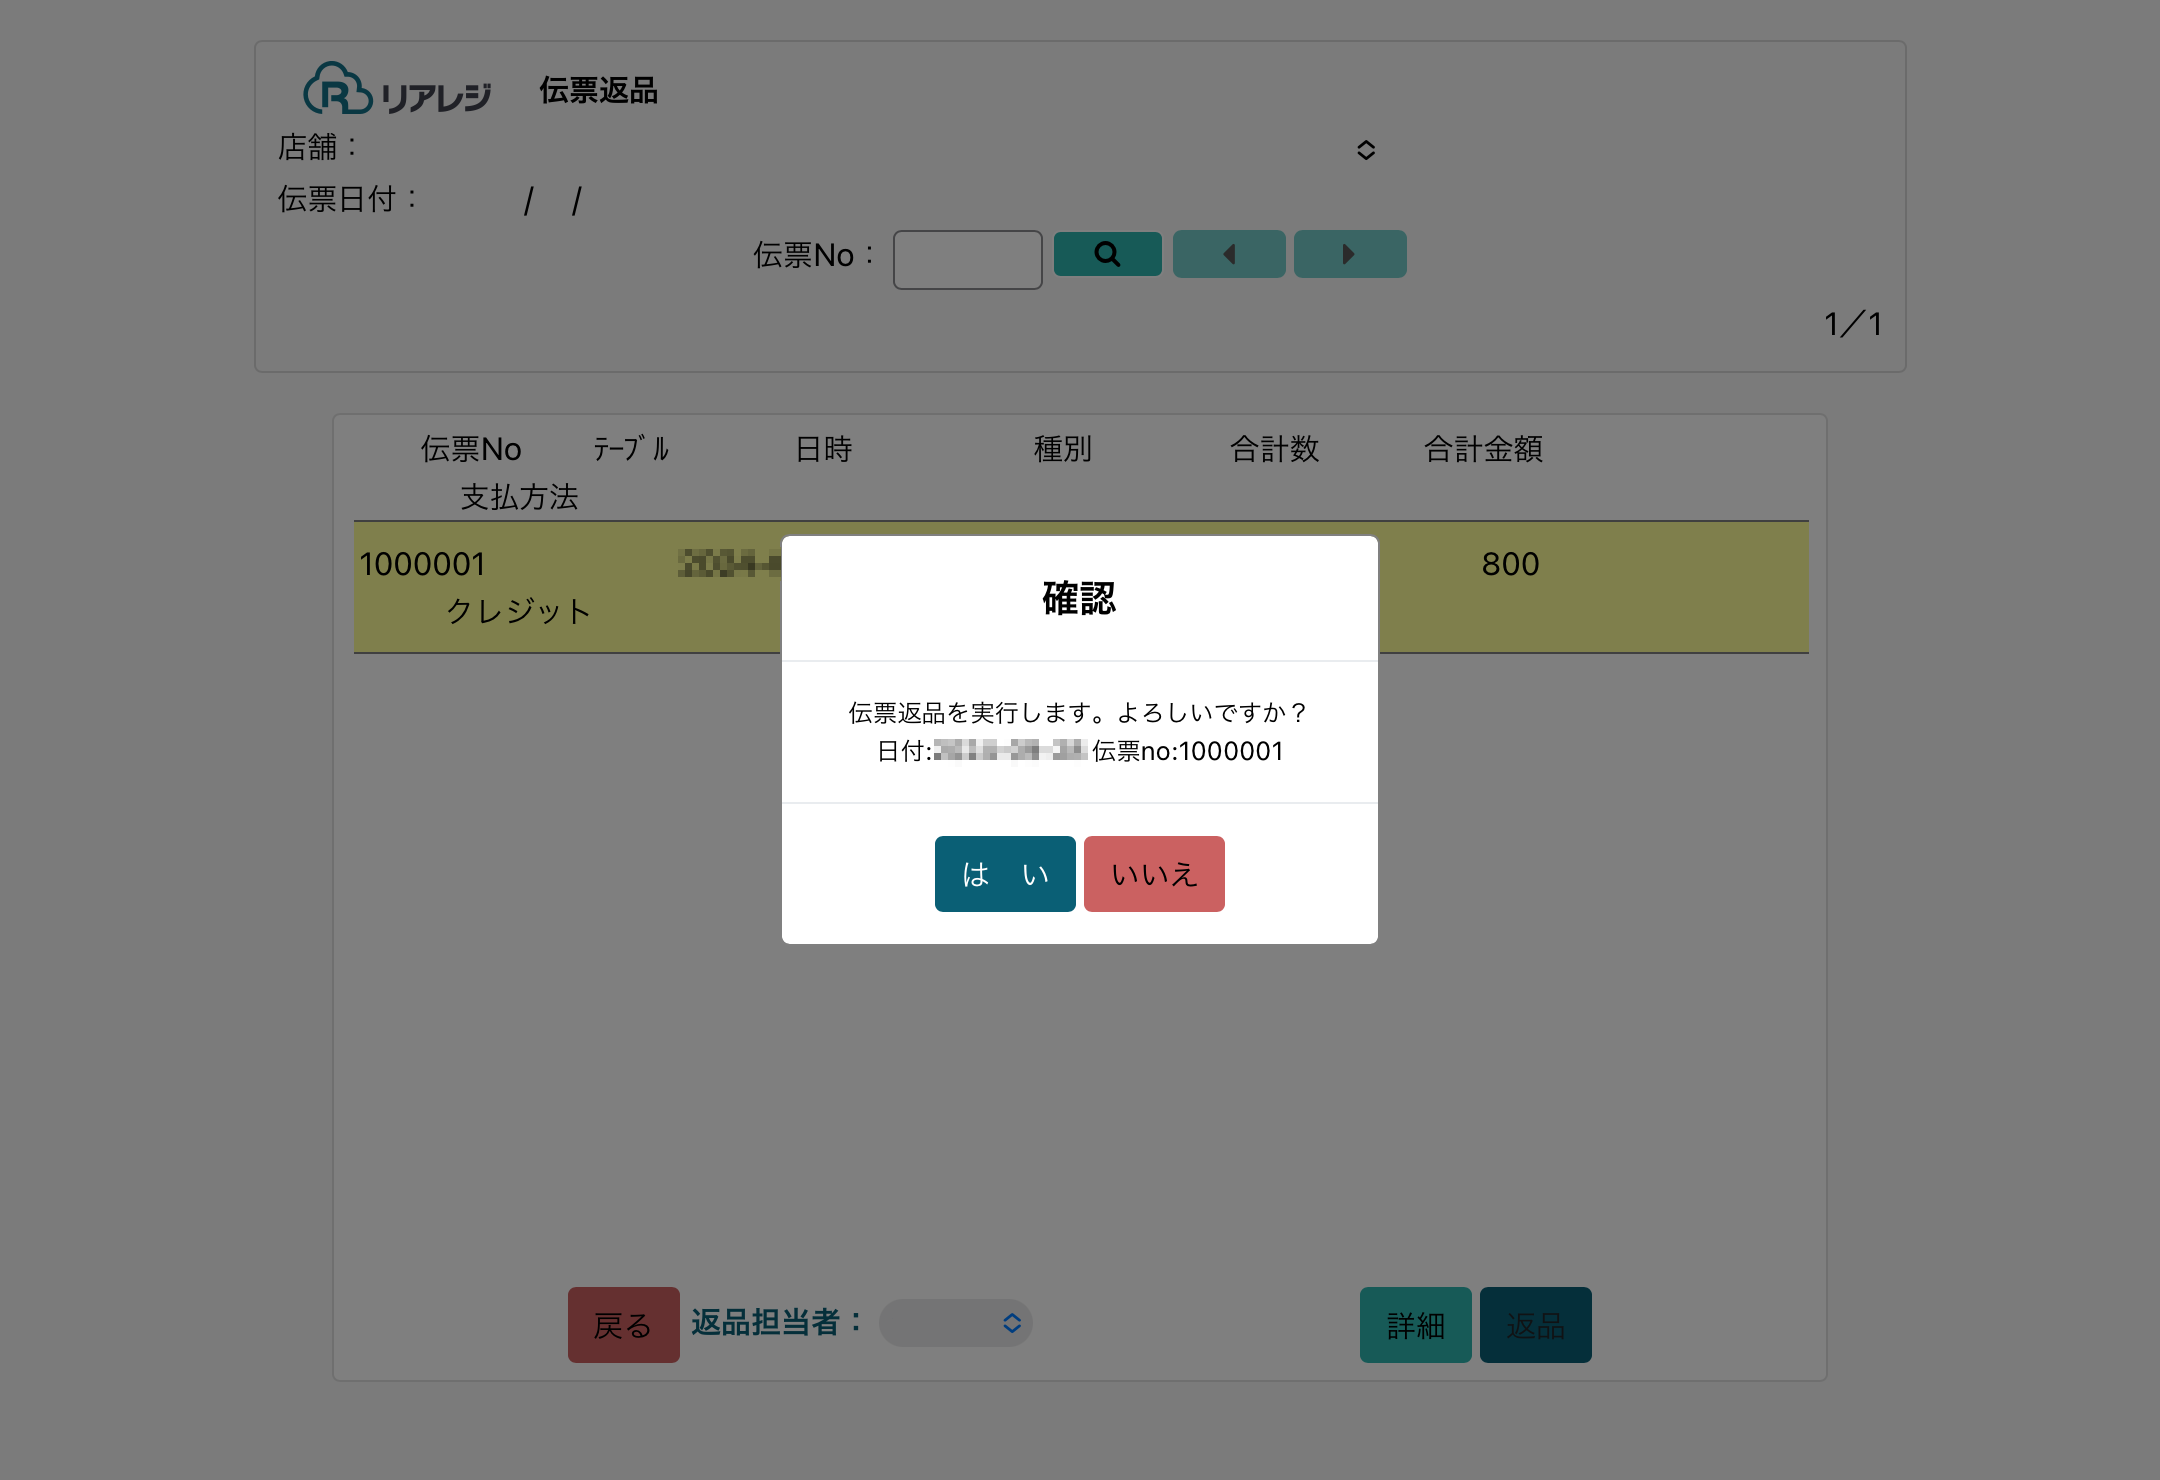
Task: Click the 800 total amount cell
Action: 1509,565
